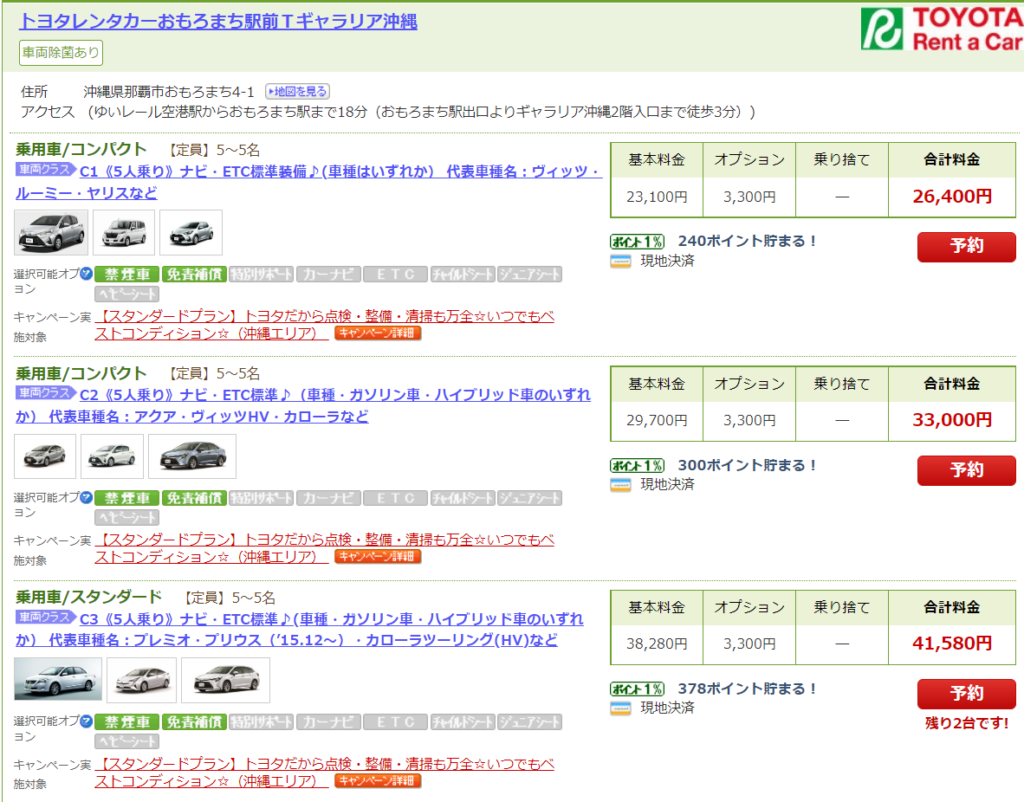The height and width of the screenshot is (802, 1024).
Task: Click 免責補償 option badge in C1 plan
Action: (194, 274)
